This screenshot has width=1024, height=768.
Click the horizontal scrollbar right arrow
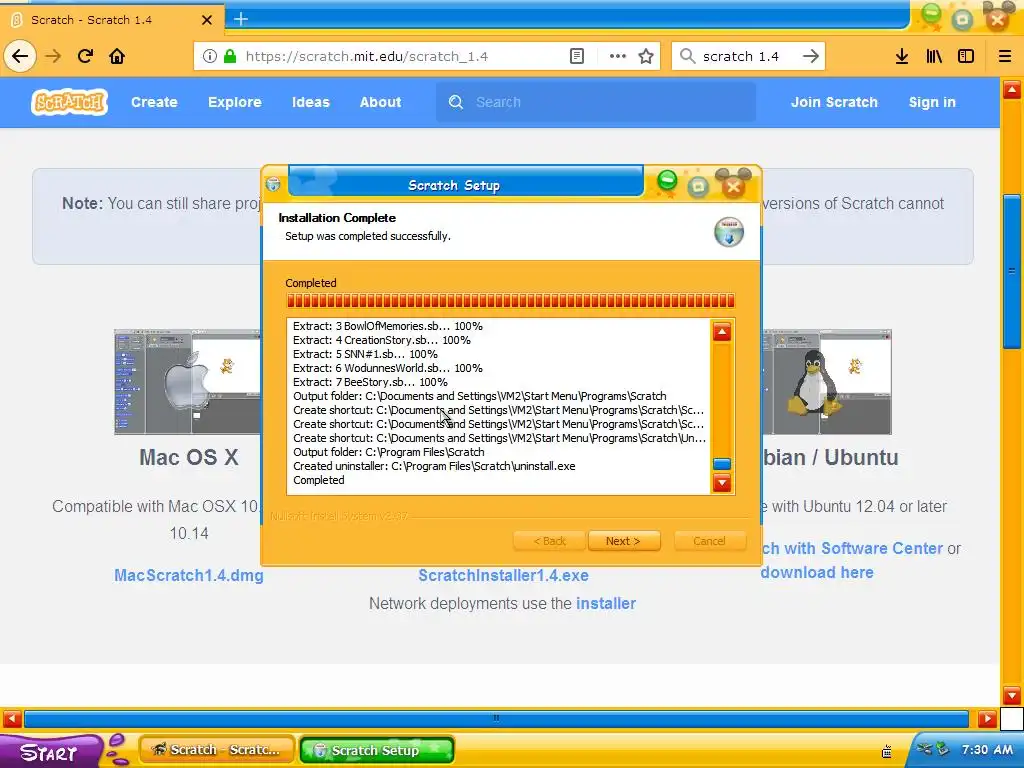point(987,719)
